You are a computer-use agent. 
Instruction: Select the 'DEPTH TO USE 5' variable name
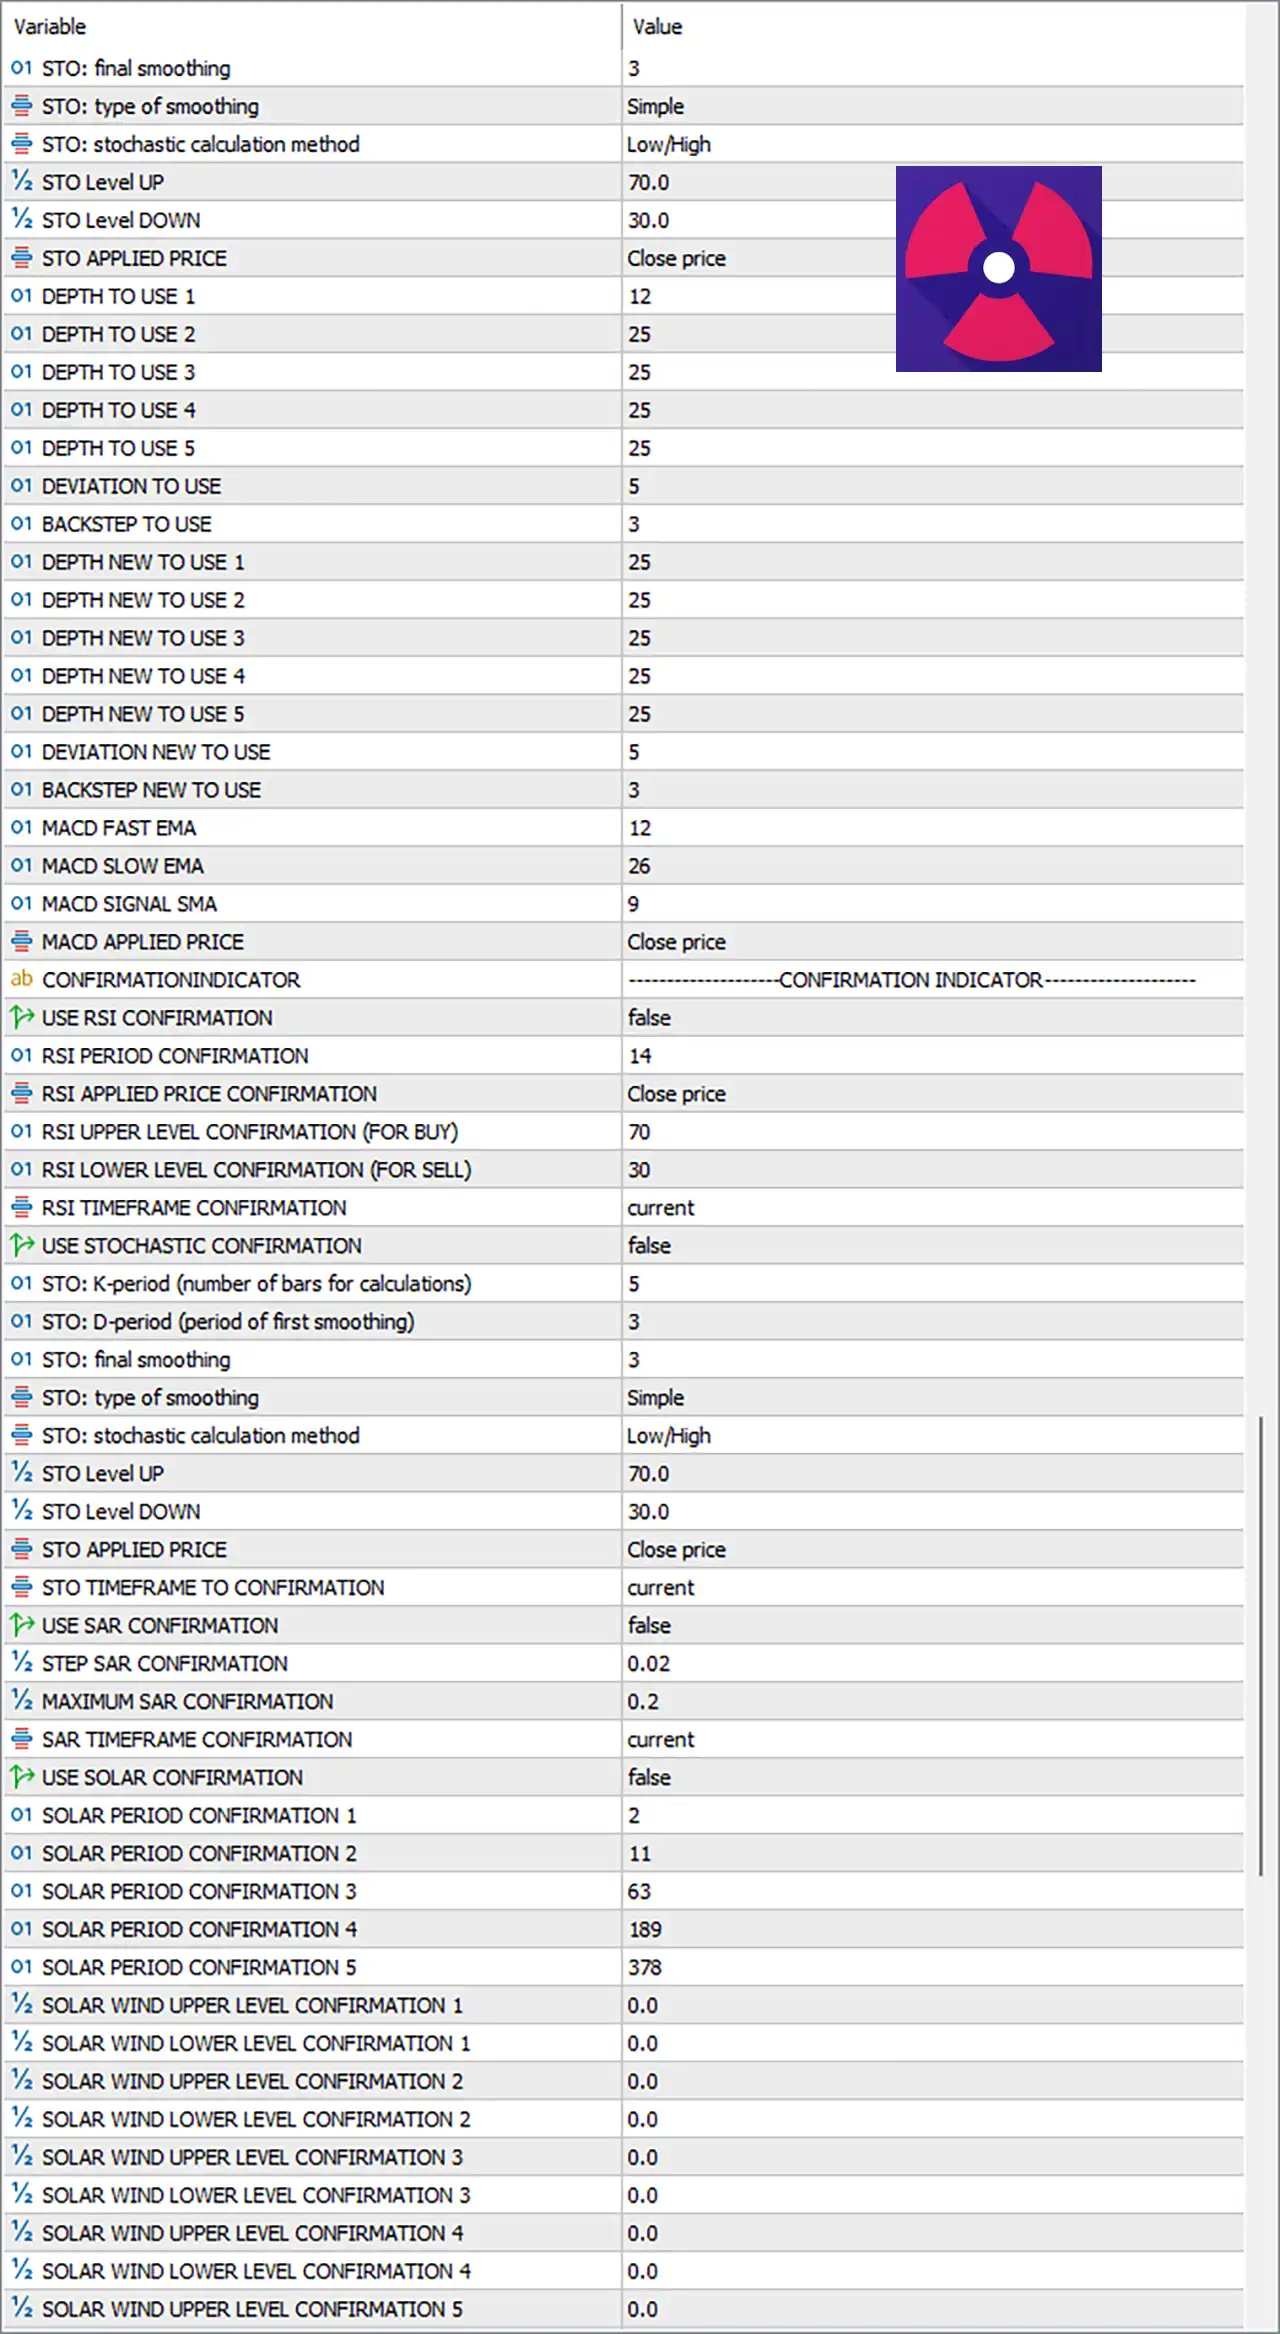(118, 448)
